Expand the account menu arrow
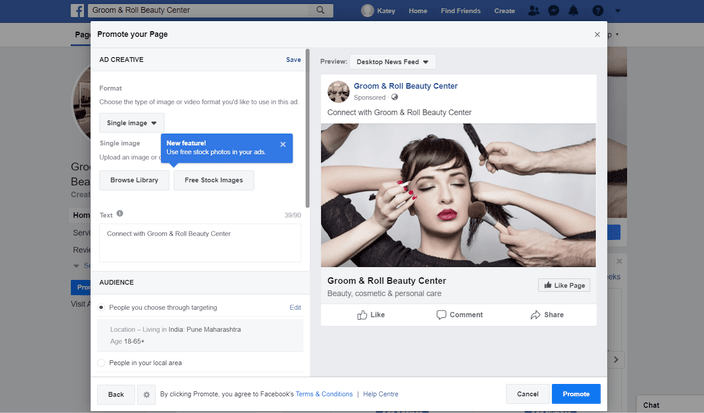The height and width of the screenshot is (413, 704). [x=618, y=10]
